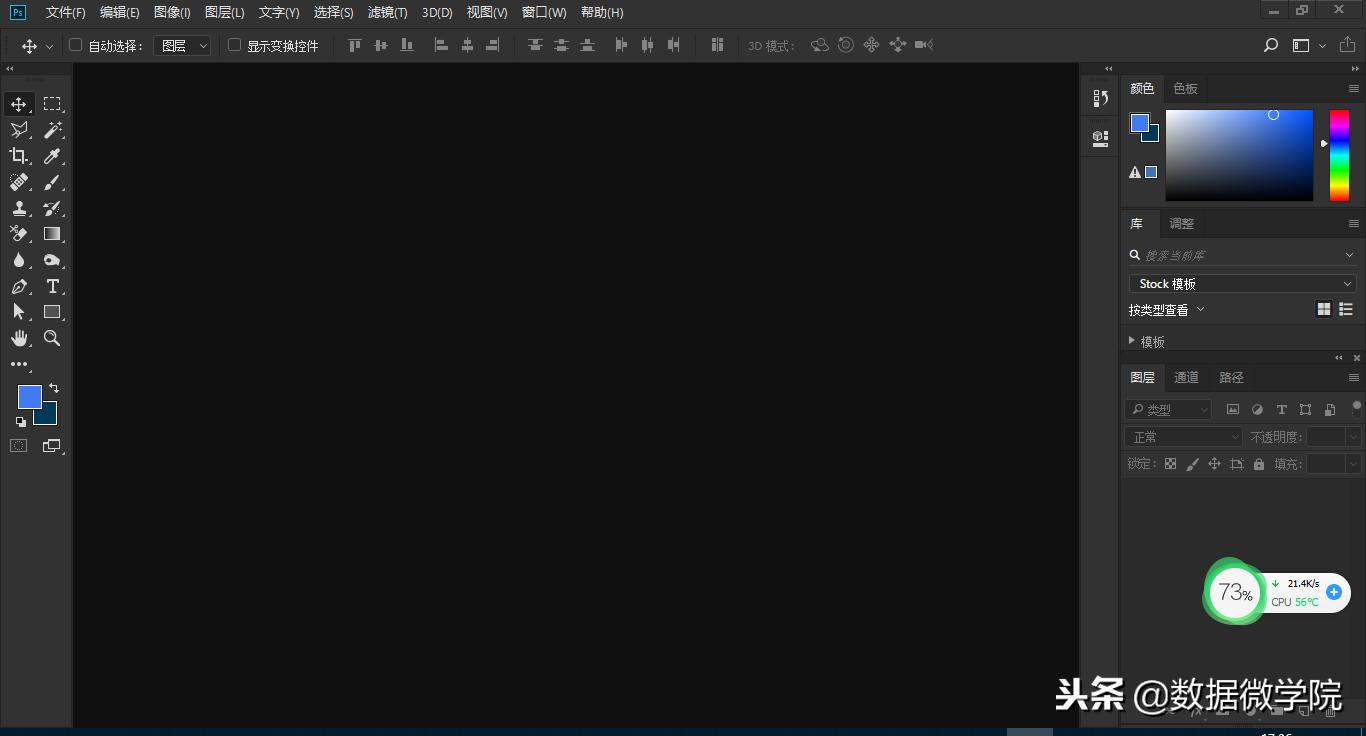Select the Sponge tool
The width and height of the screenshot is (1366, 736).
click(52, 260)
